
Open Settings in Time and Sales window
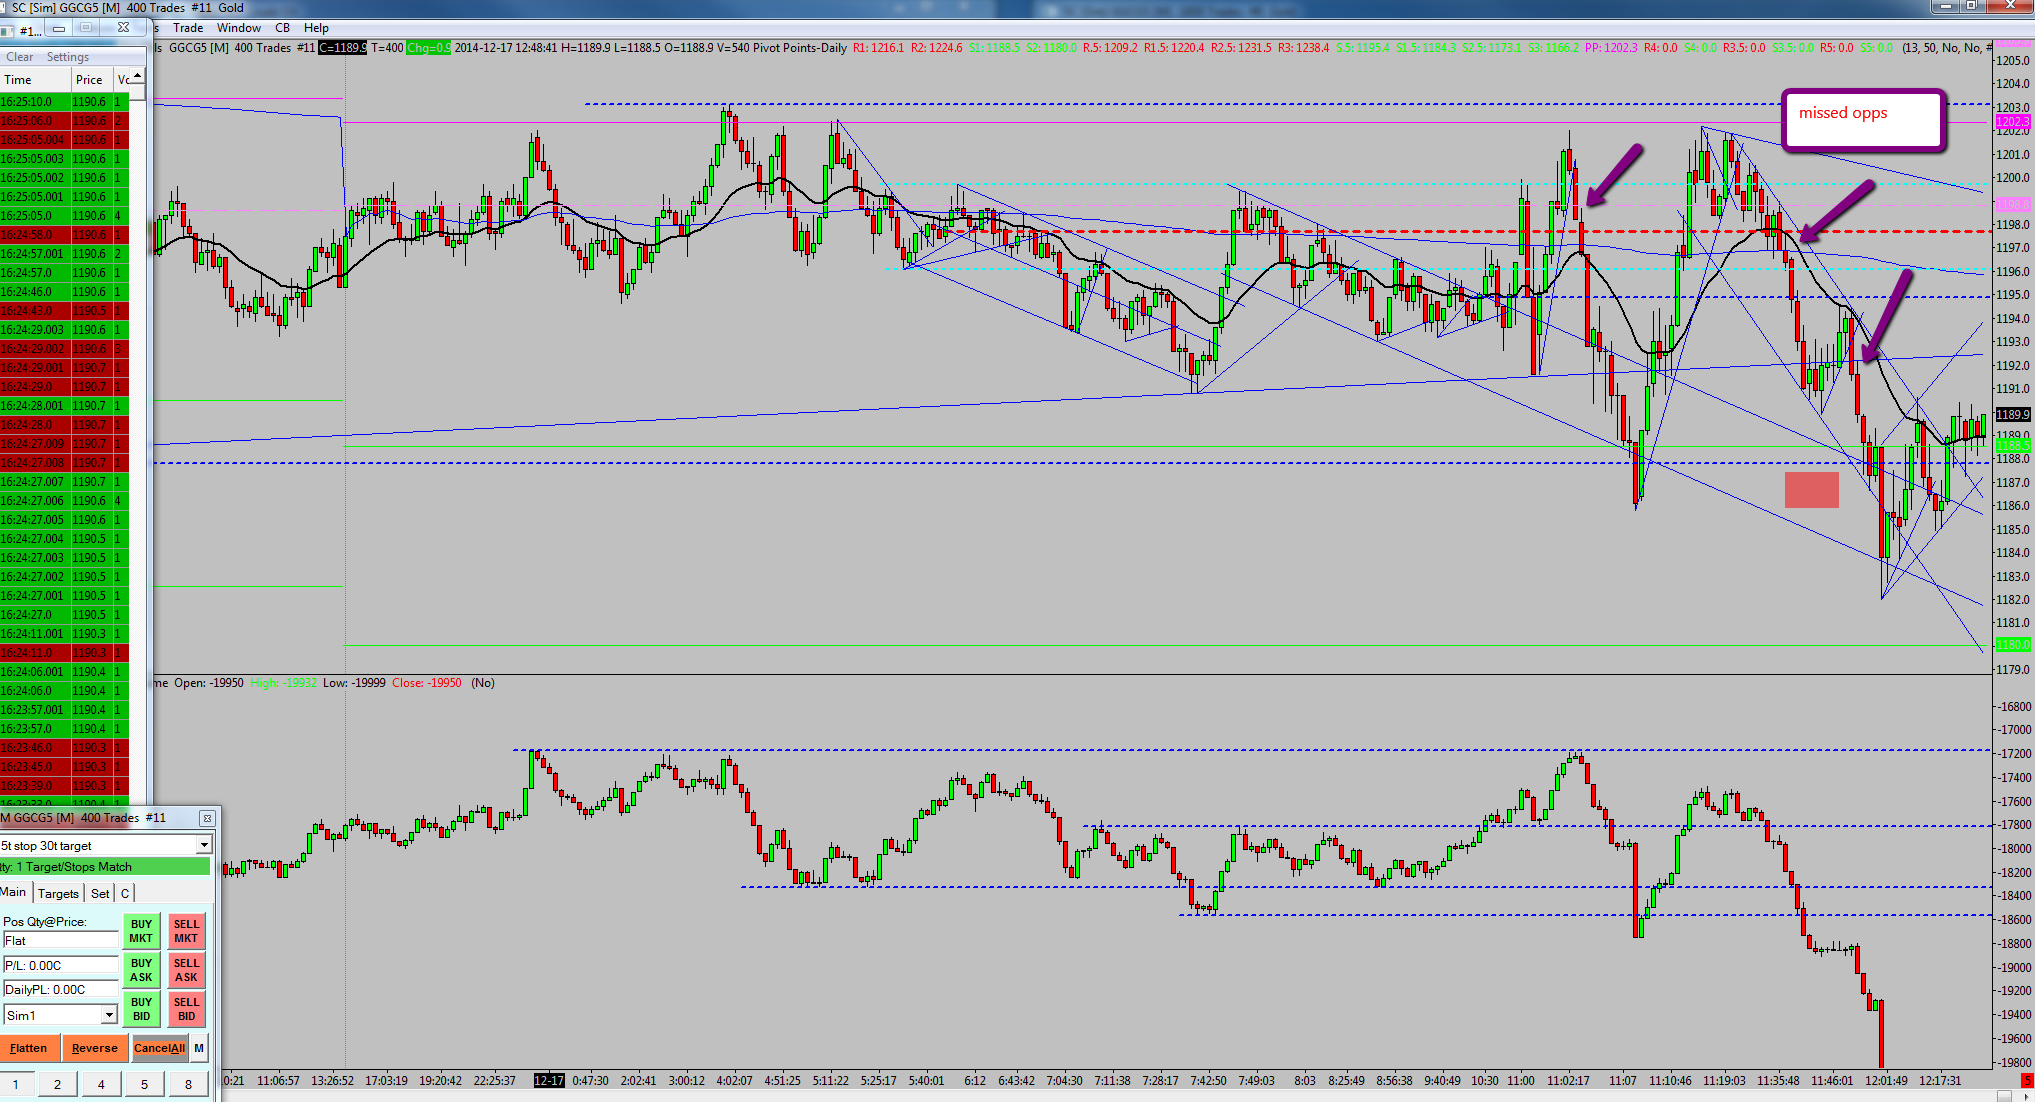(x=68, y=57)
